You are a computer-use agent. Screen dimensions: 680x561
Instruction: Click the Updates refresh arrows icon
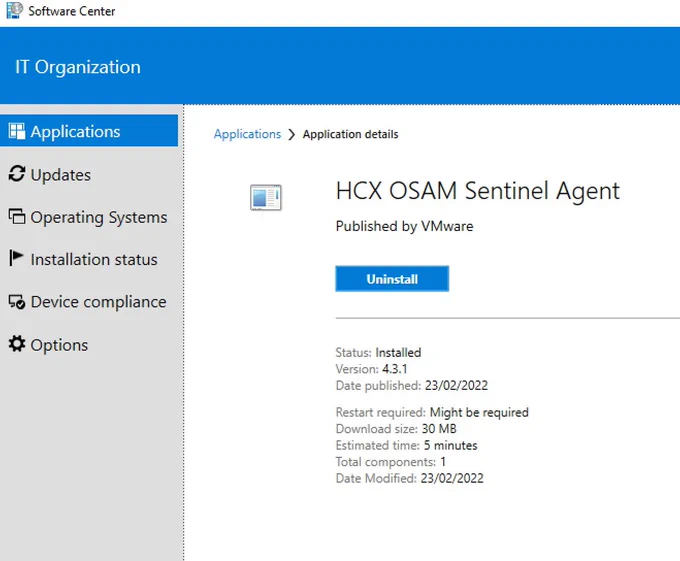pyautogui.click(x=17, y=174)
